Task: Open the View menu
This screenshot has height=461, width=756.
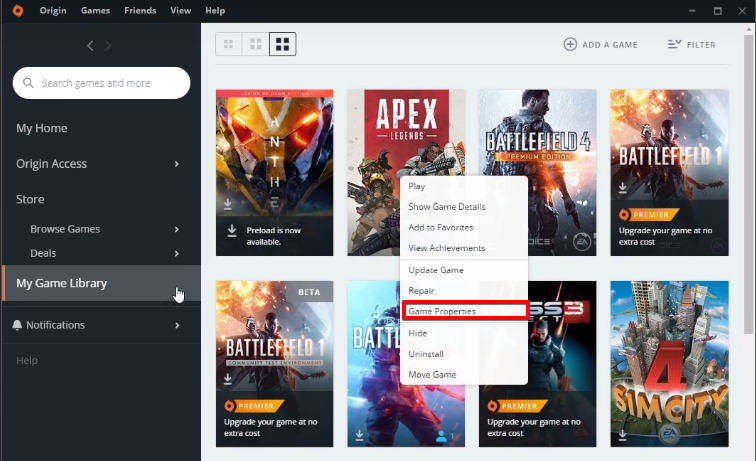Action: (181, 11)
